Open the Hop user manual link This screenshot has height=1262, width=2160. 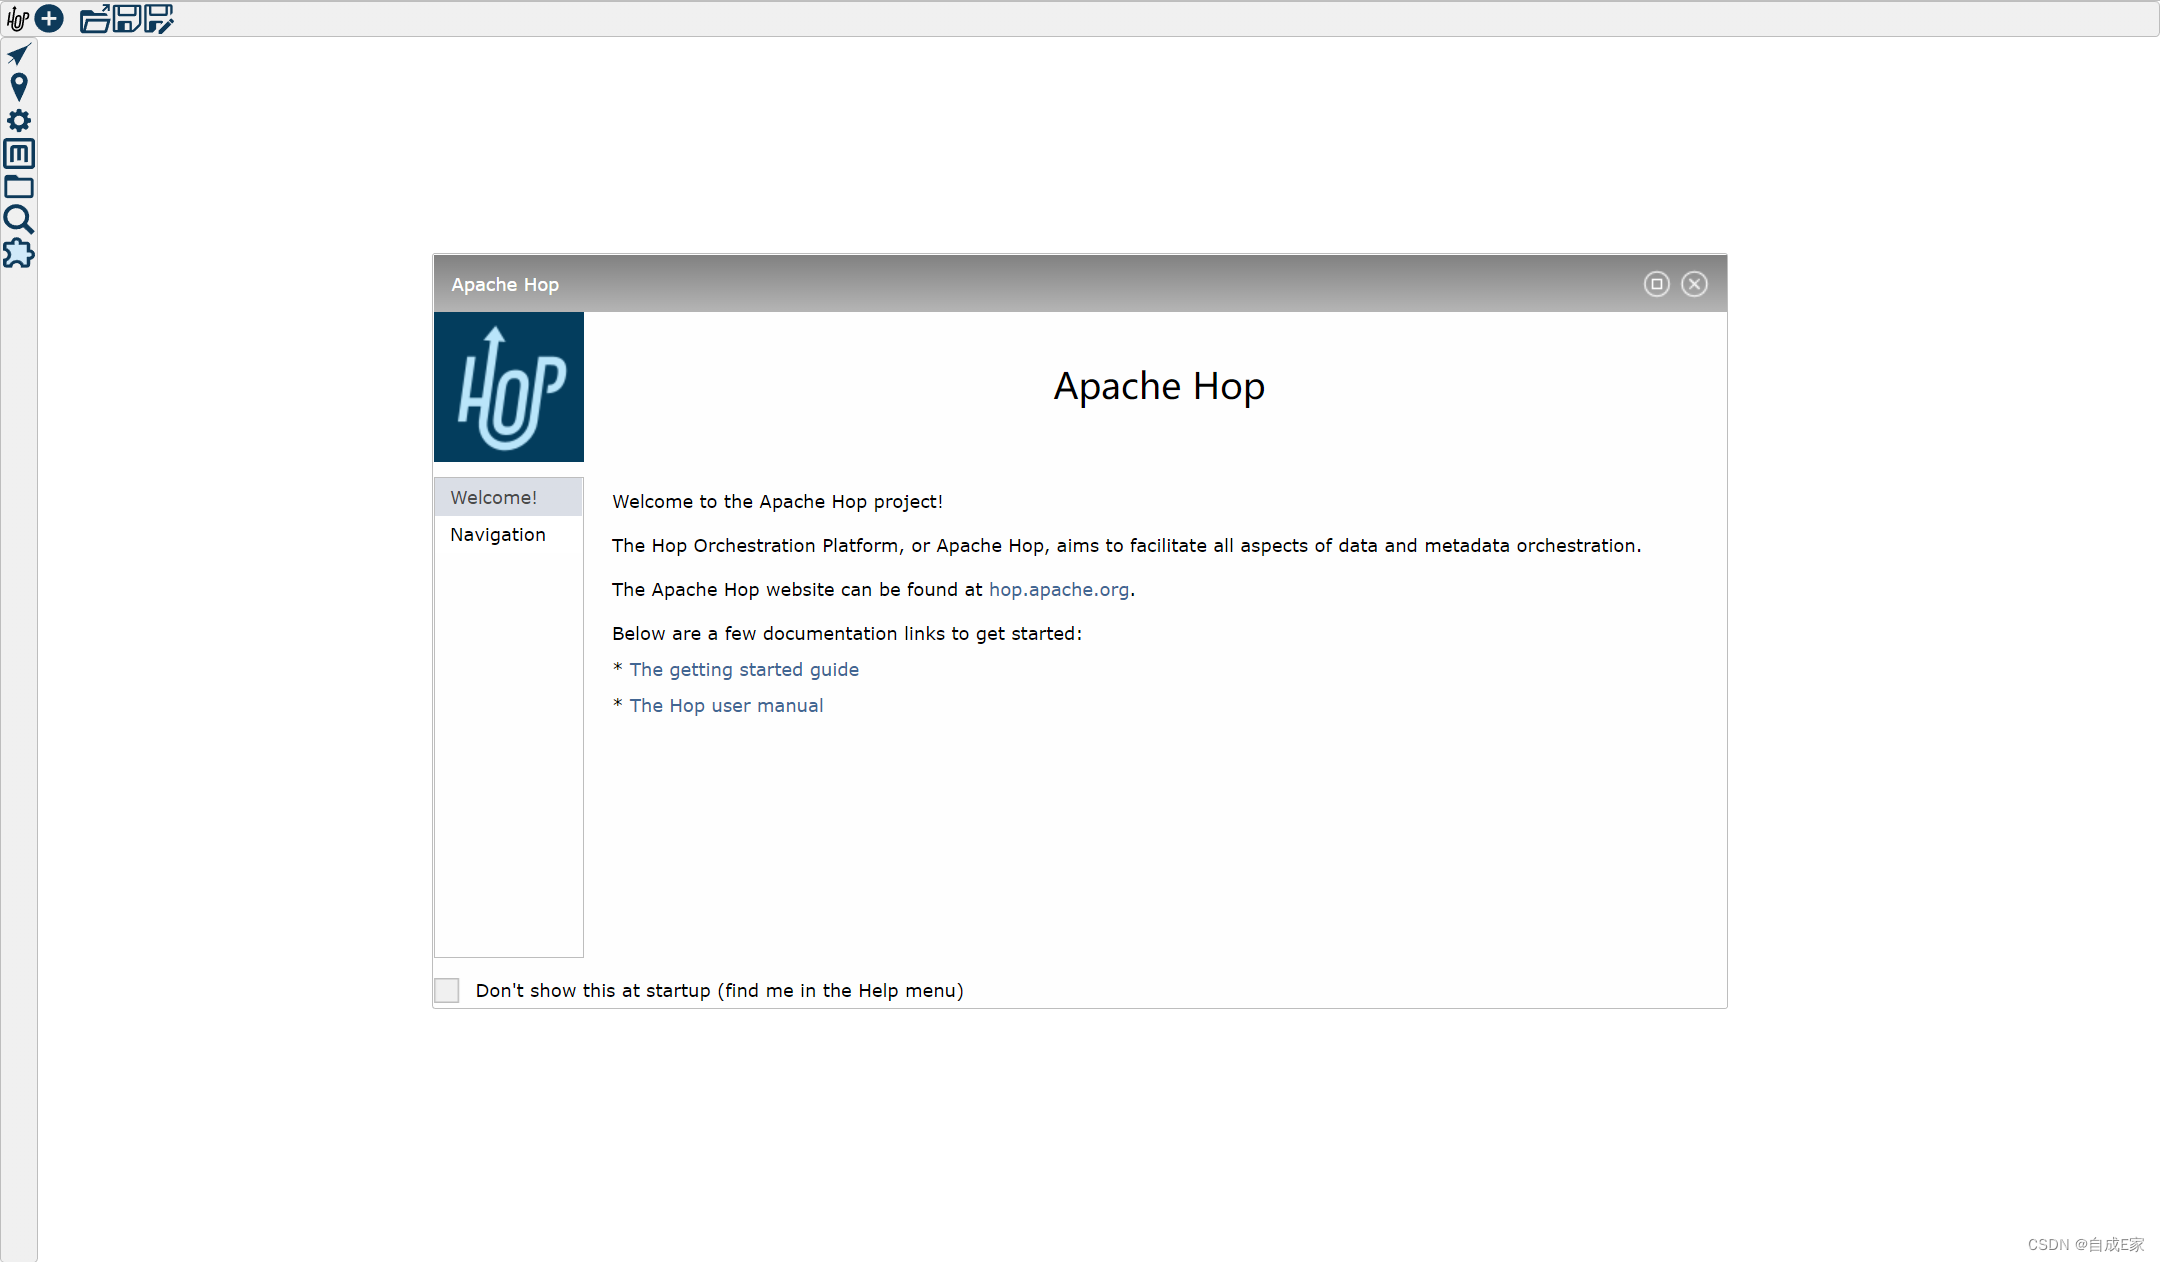point(726,706)
